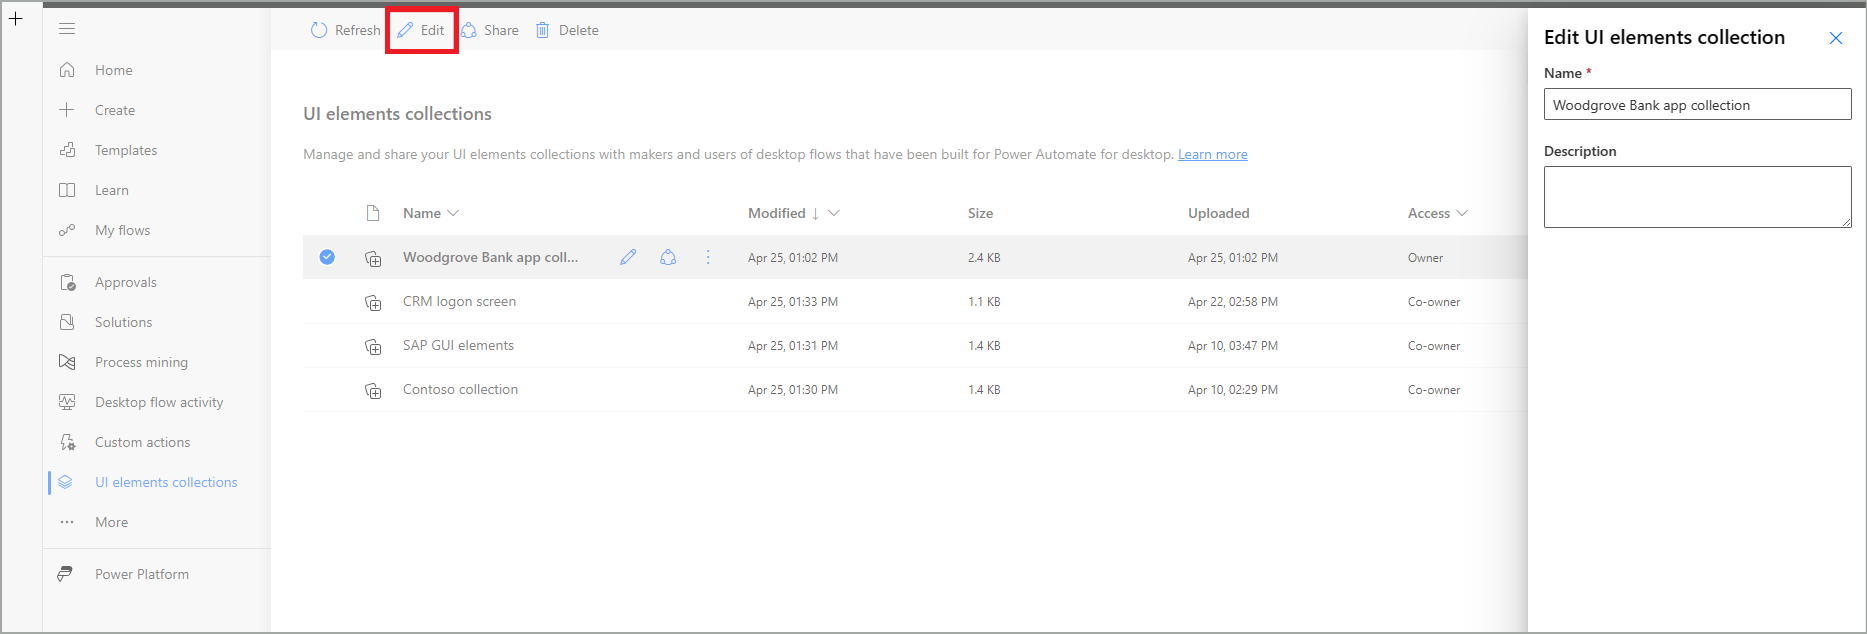Image resolution: width=1867 pixels, height=634 pixels.
Task: Click Edit pencil in the toolbar
Action: [405, 30]
